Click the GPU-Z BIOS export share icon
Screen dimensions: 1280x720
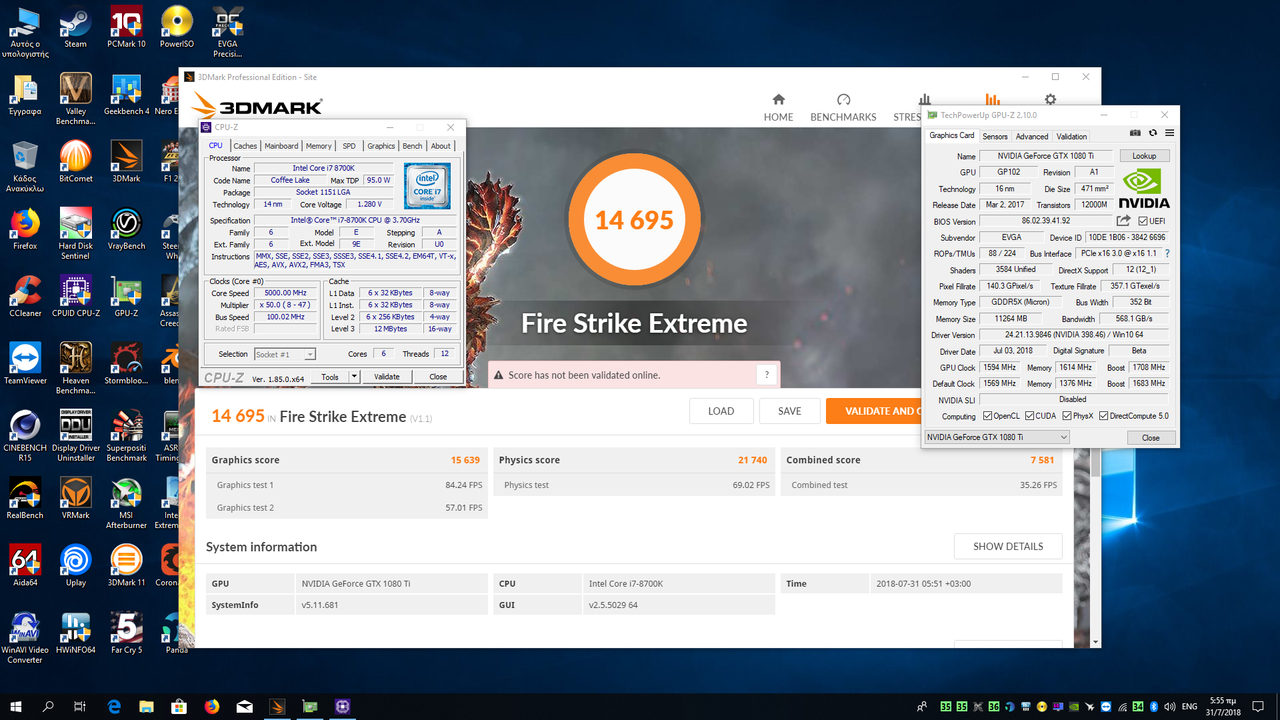coord(1123,221)
